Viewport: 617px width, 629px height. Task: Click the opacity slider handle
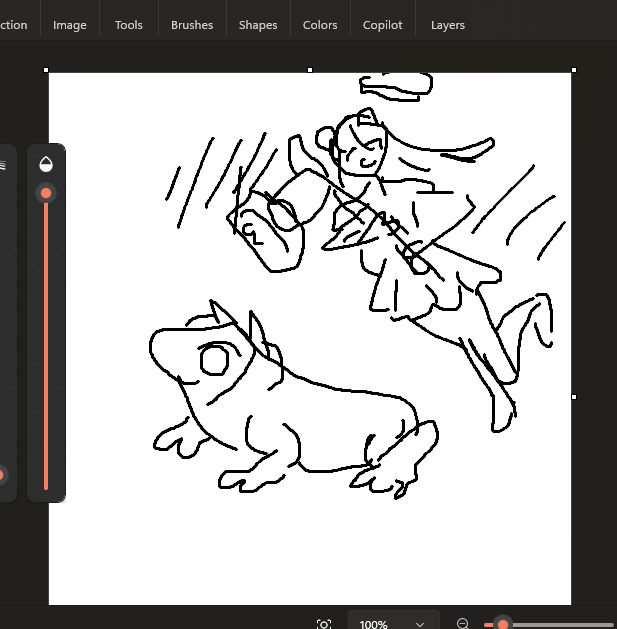tap(46, 193)
